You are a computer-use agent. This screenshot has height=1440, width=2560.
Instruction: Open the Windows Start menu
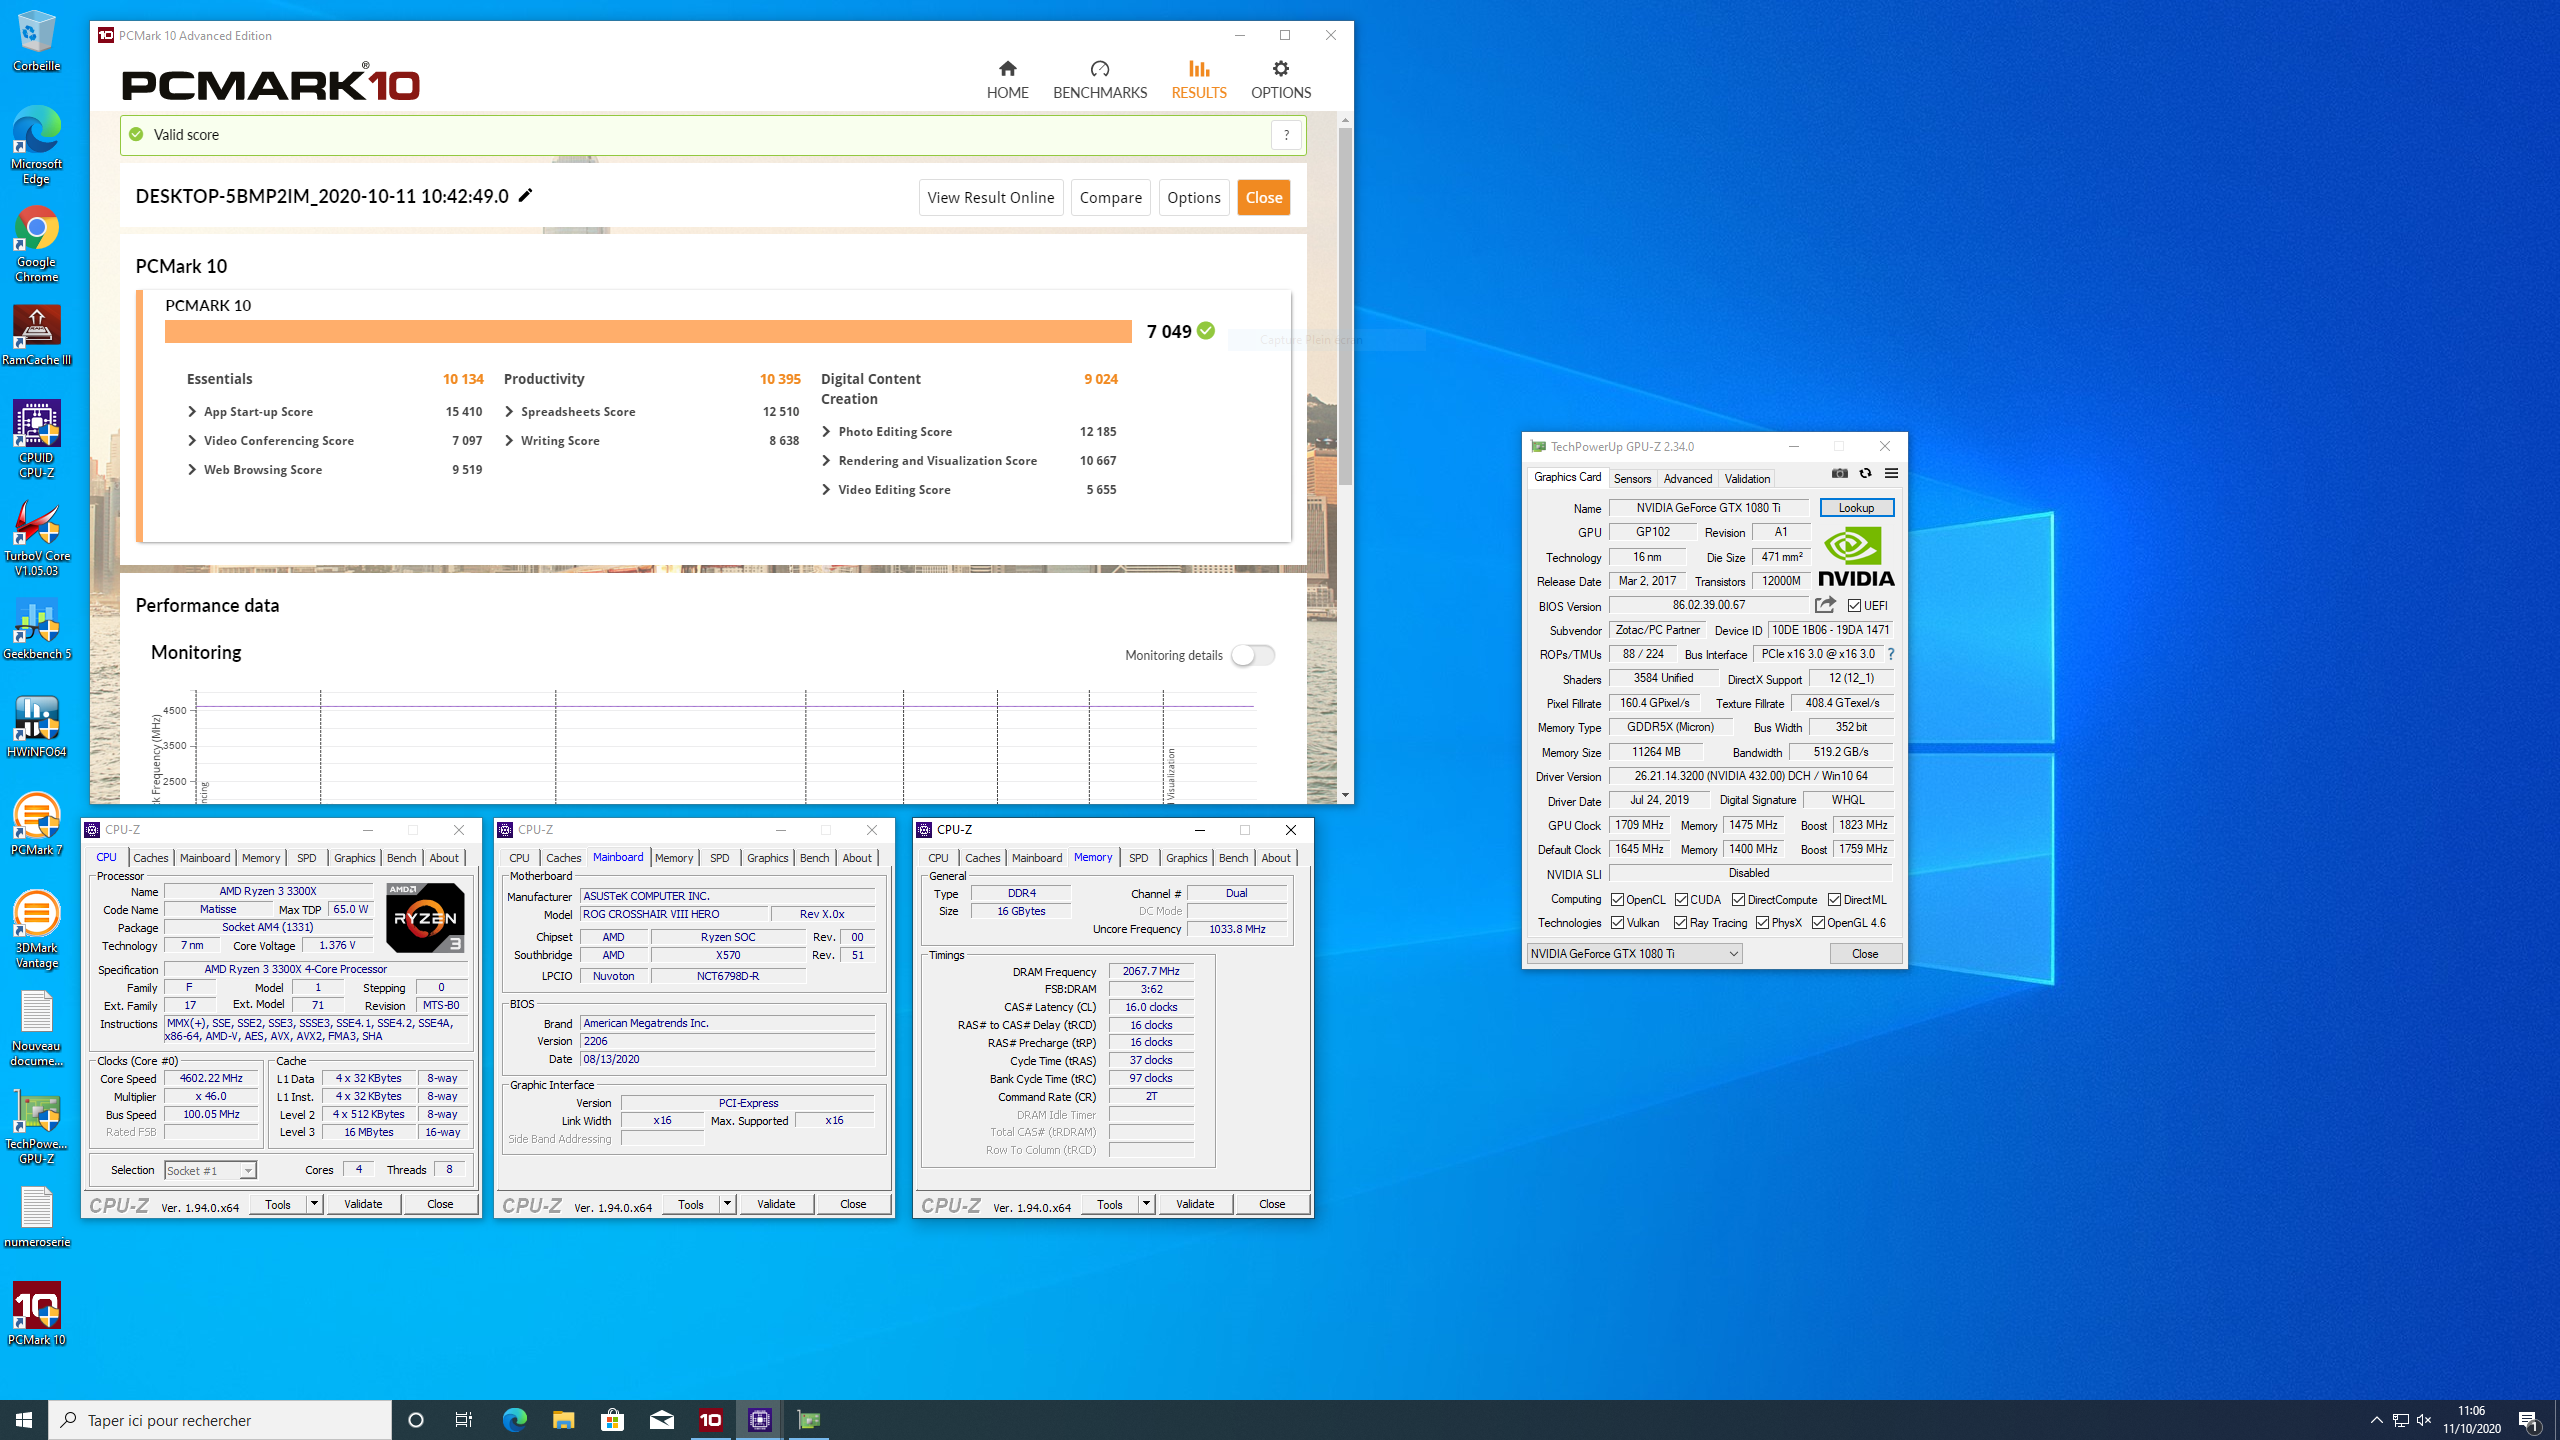(x=24, y=1420)
